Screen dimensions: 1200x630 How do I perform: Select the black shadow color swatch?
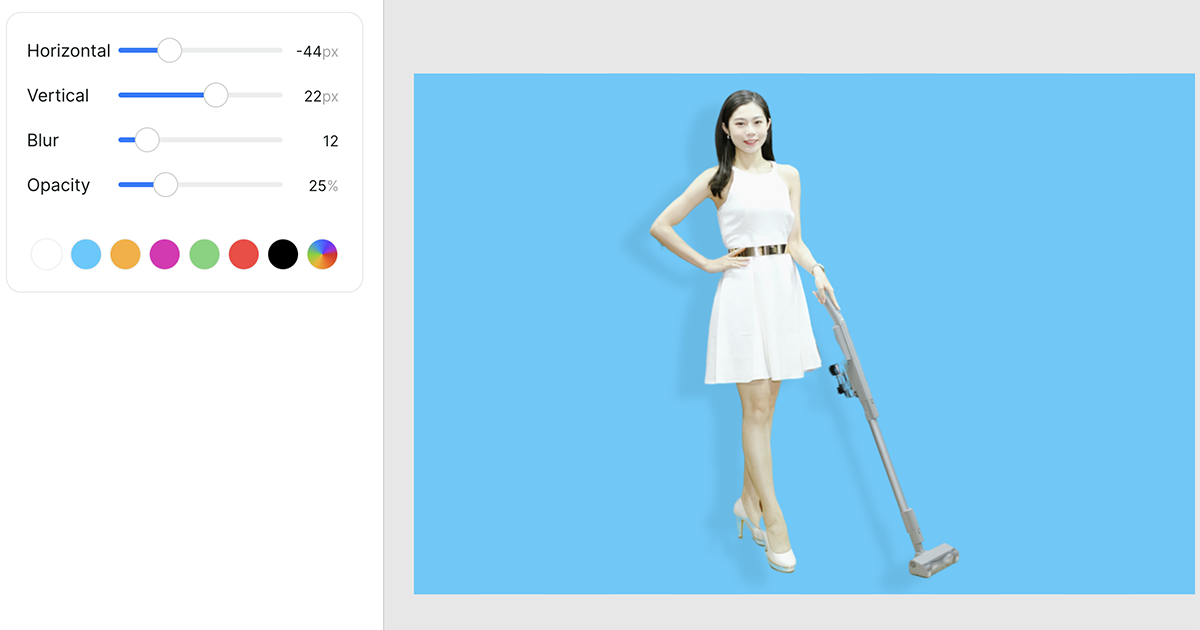[x=283, y=254]
